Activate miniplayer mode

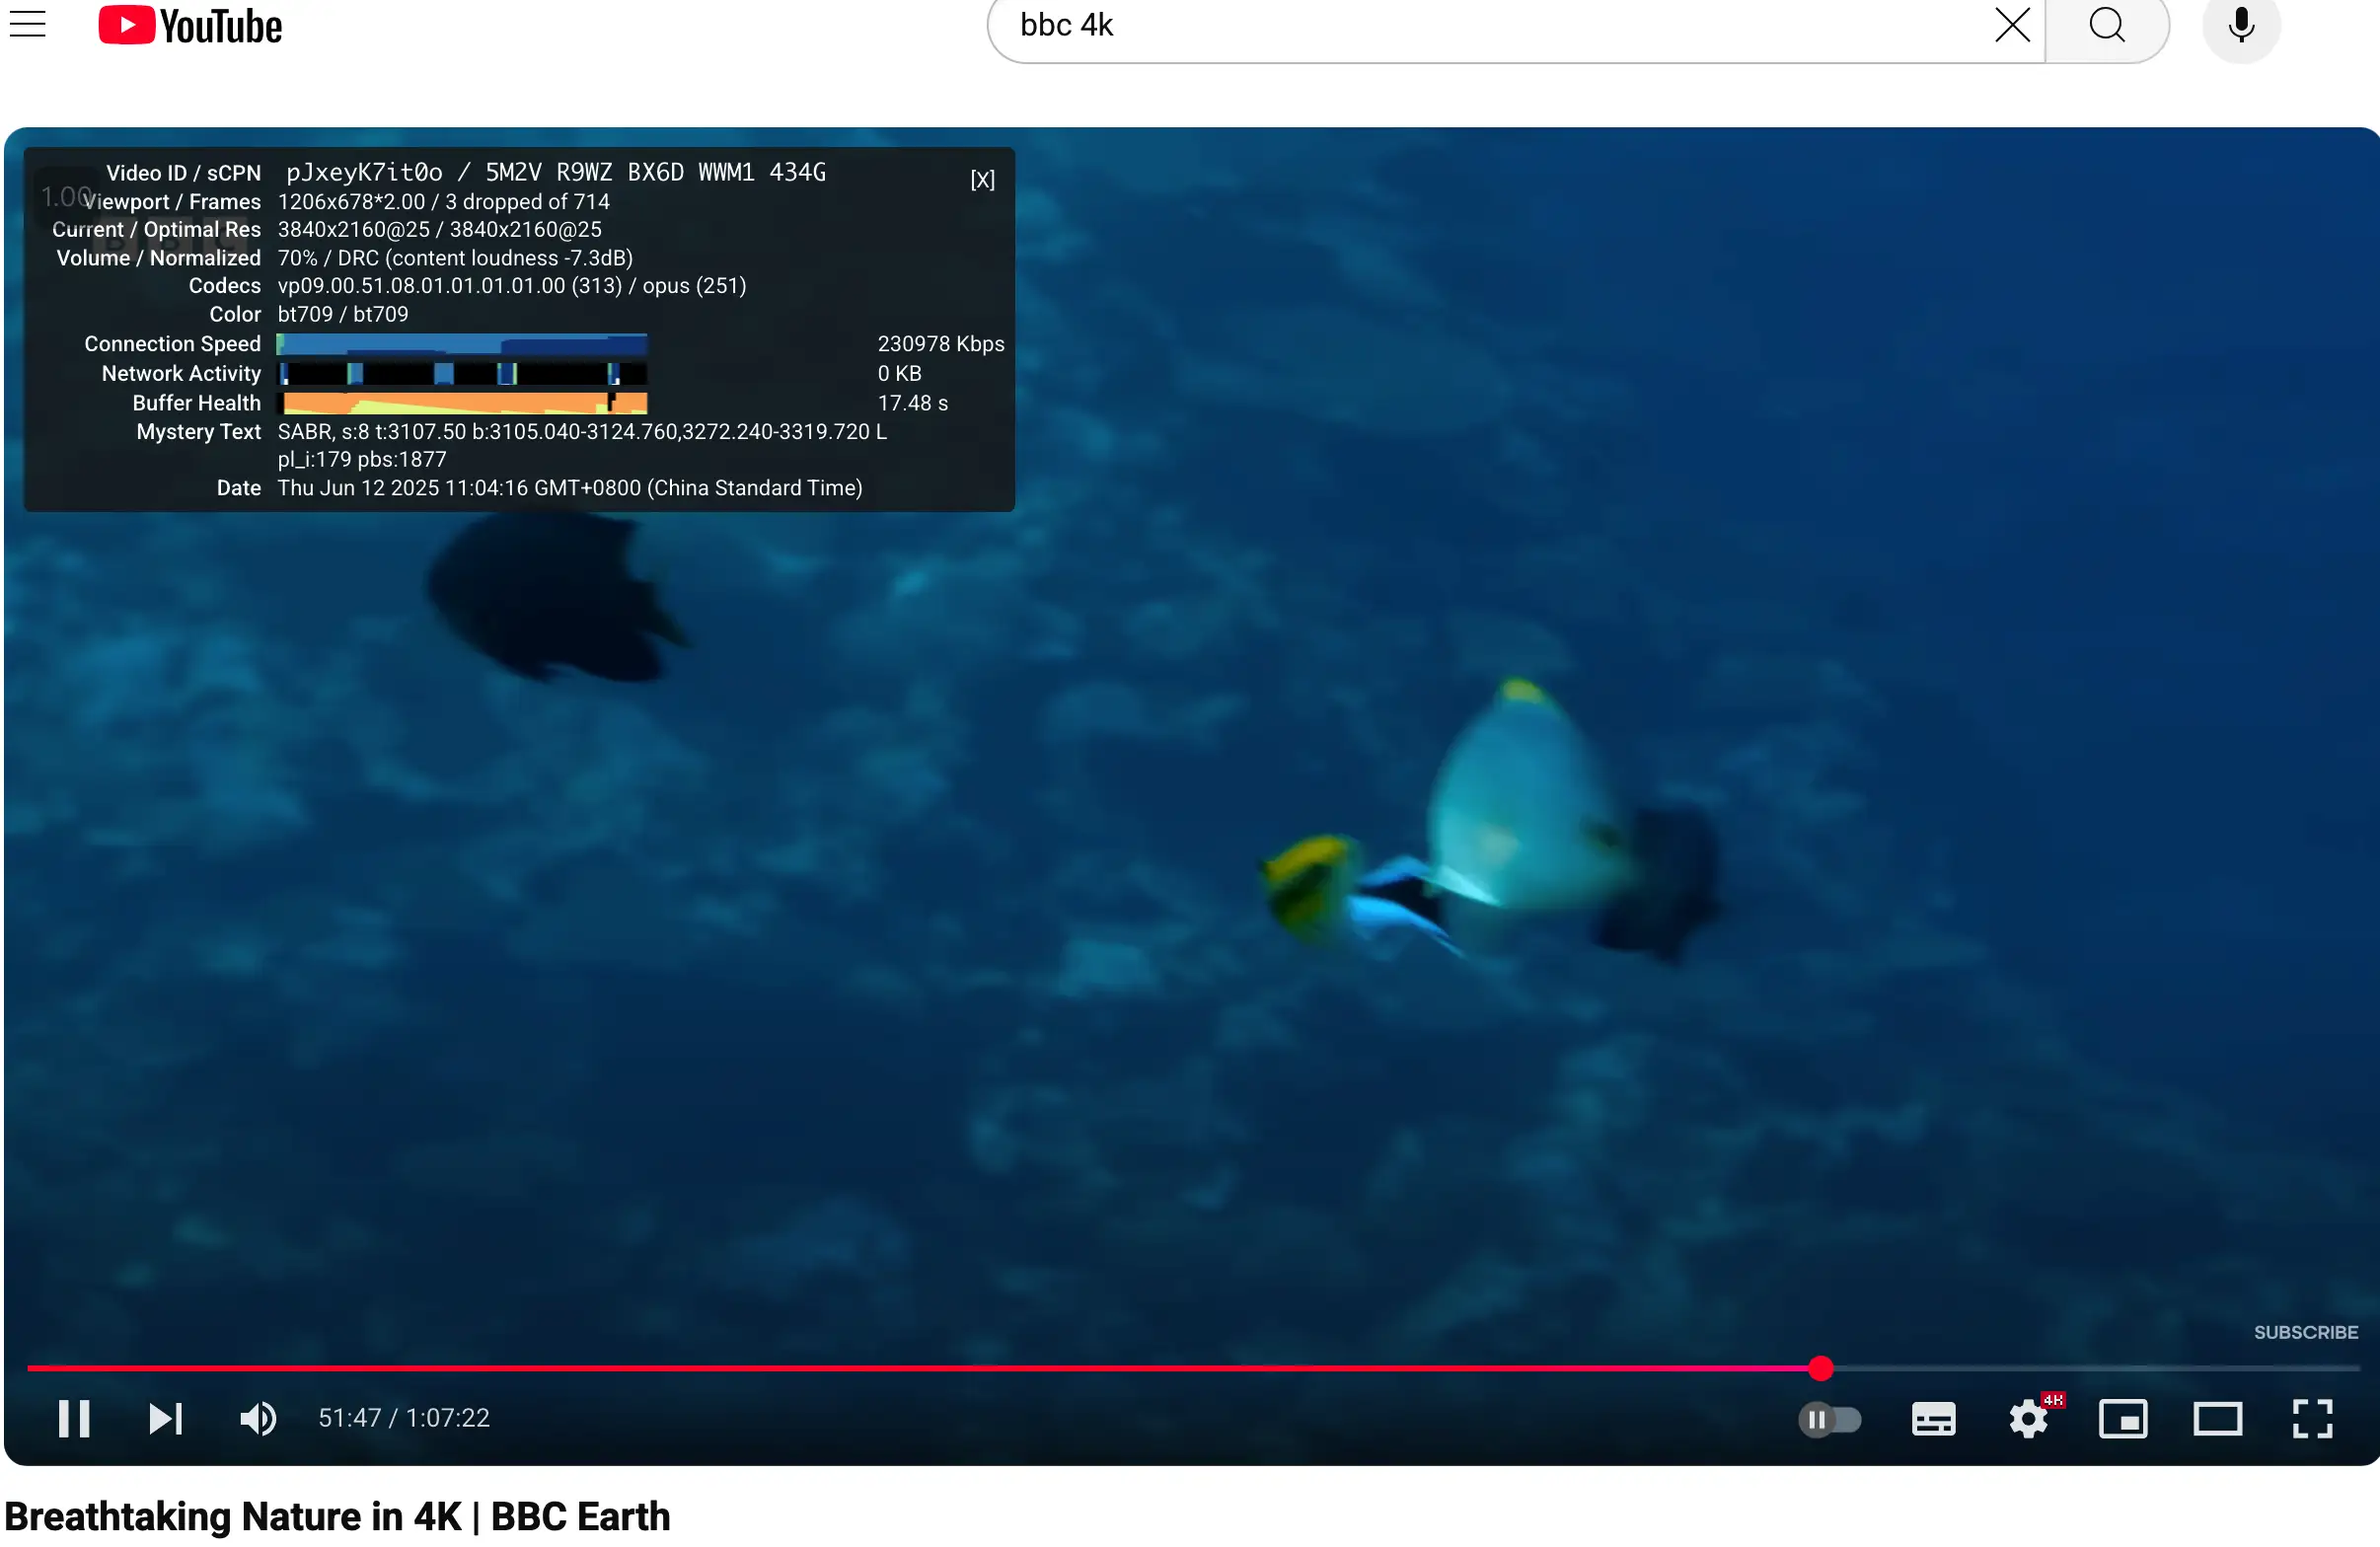tap(2123, 1418)
